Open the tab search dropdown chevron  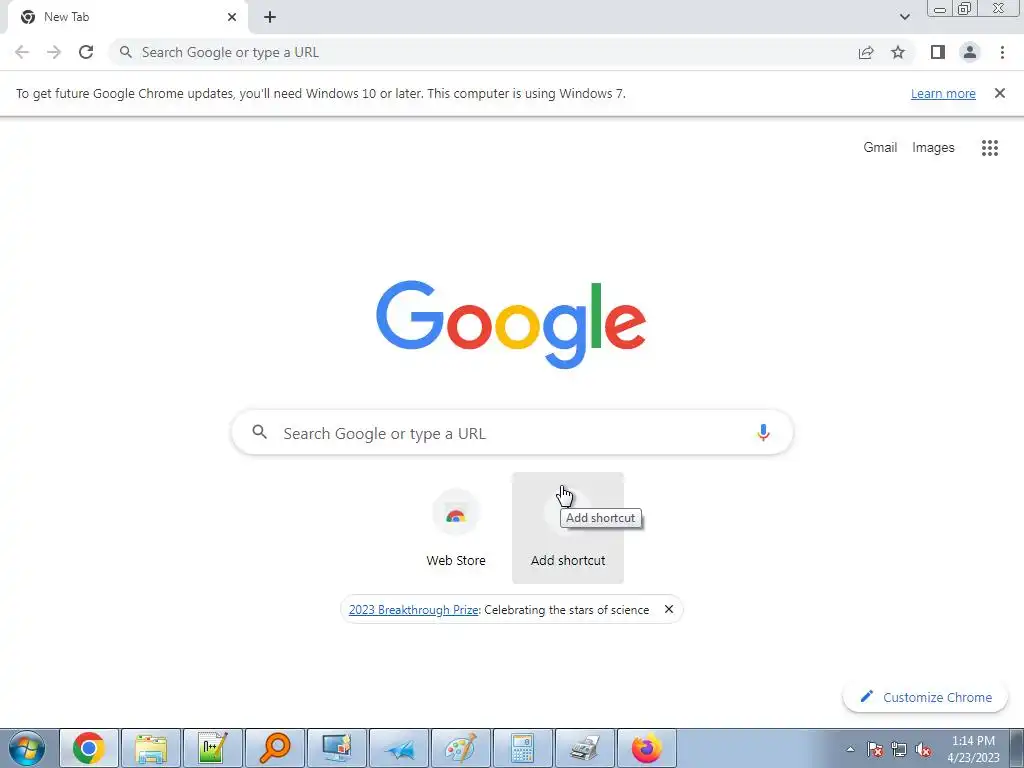(x=904, y=17)
